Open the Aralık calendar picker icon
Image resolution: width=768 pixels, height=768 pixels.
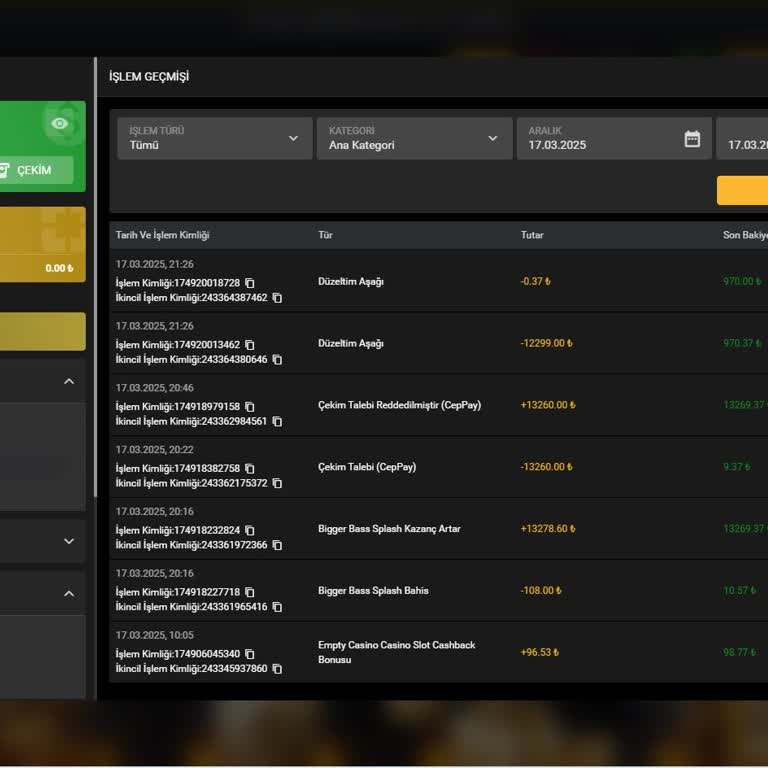pyautogui.click(x=692, y=139)
